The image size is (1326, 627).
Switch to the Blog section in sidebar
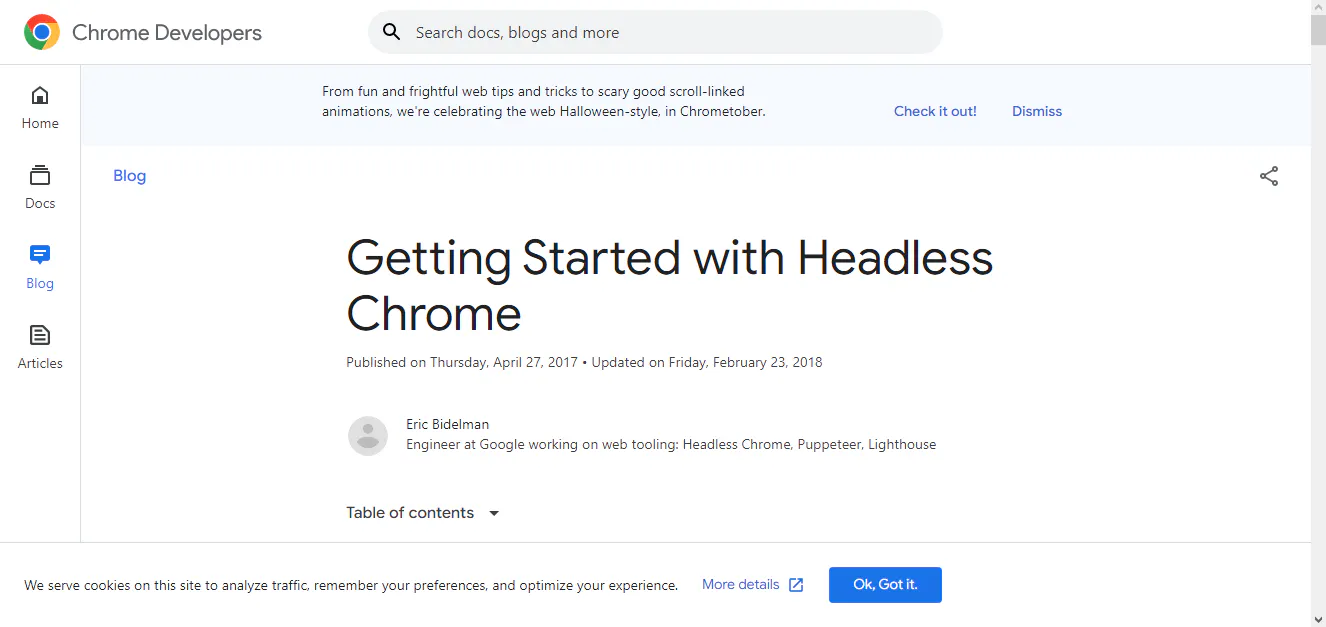(40, 267)
